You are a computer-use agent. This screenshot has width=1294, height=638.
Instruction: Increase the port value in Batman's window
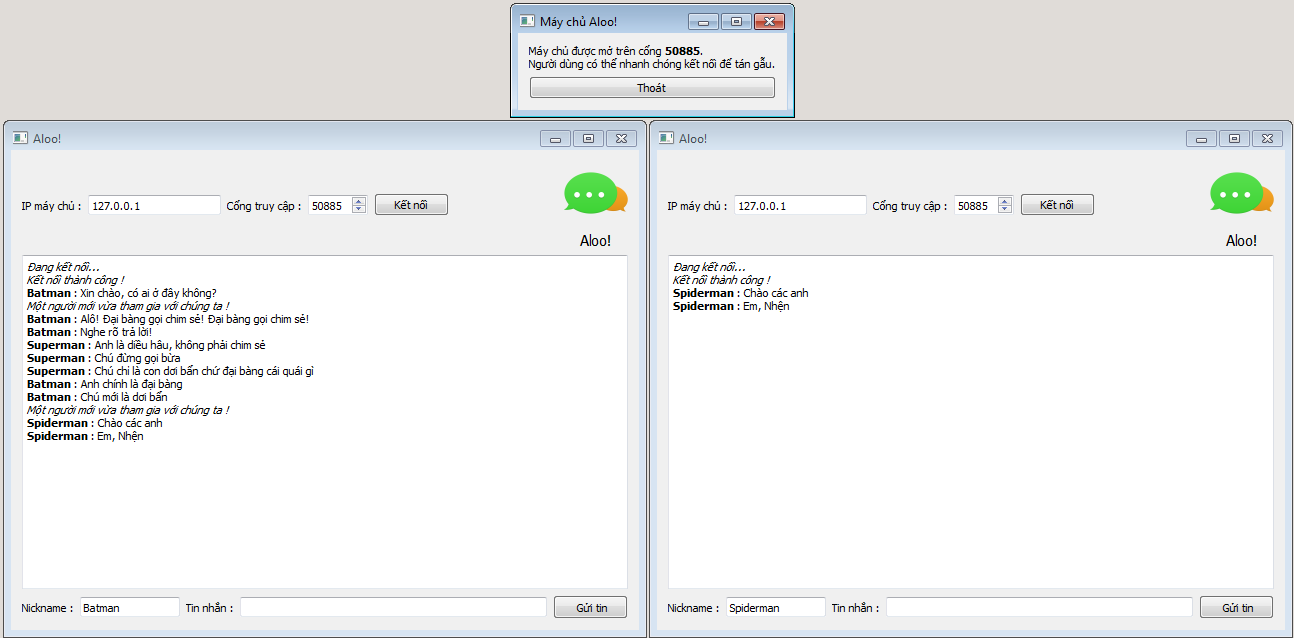click(359, 201)
